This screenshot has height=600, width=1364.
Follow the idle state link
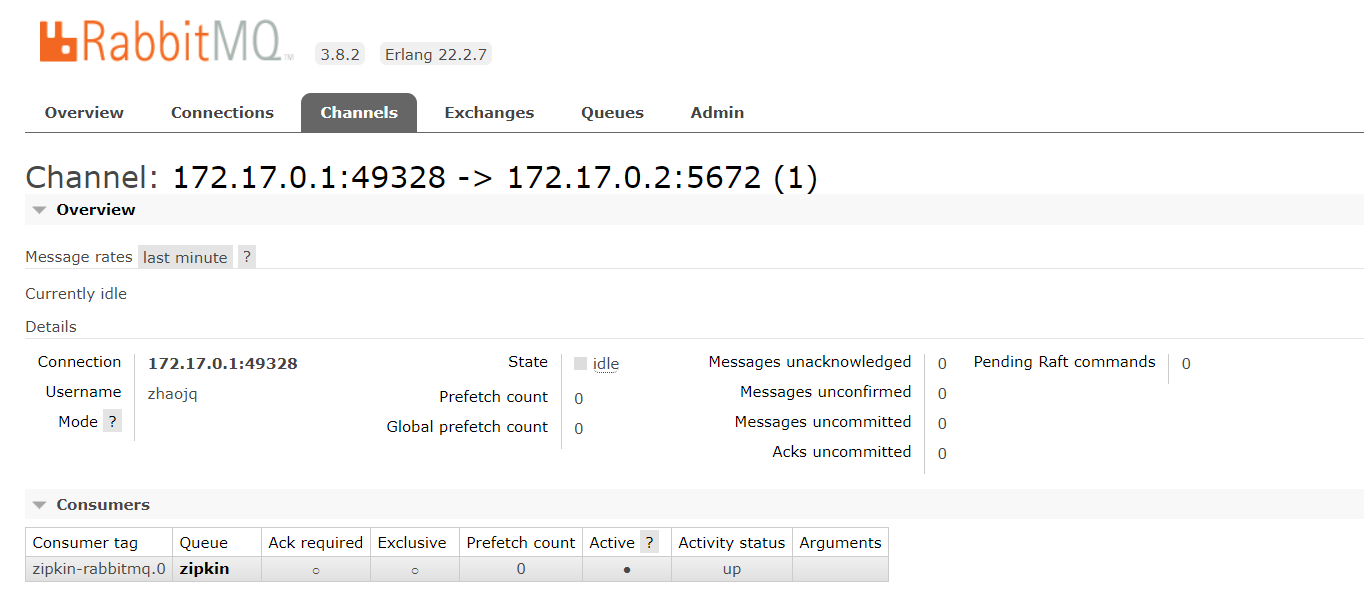tap(604, 363)
